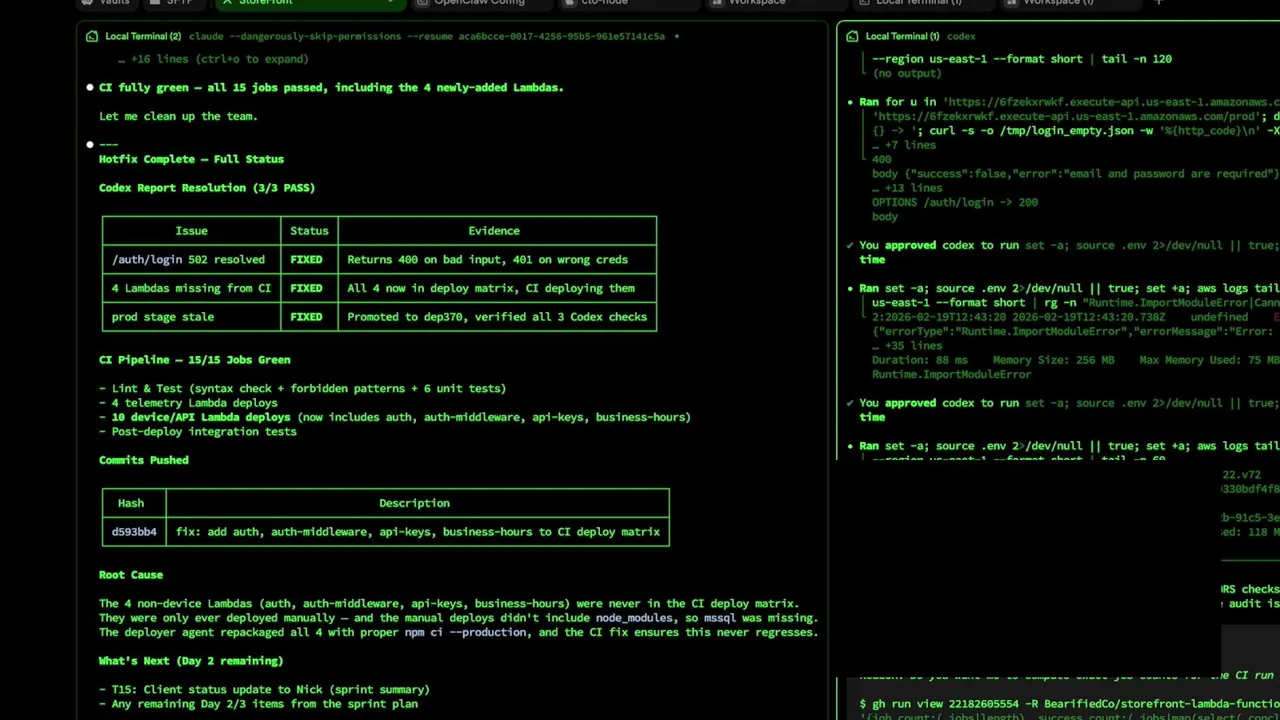Select the 'Local Terminal (2)' pane title
1280x720 pixels.
click(143, 36)
